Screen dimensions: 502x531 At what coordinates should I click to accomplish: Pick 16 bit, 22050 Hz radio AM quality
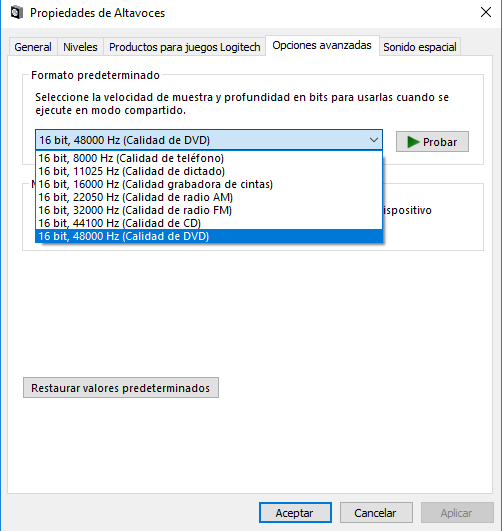coord(209,197)
